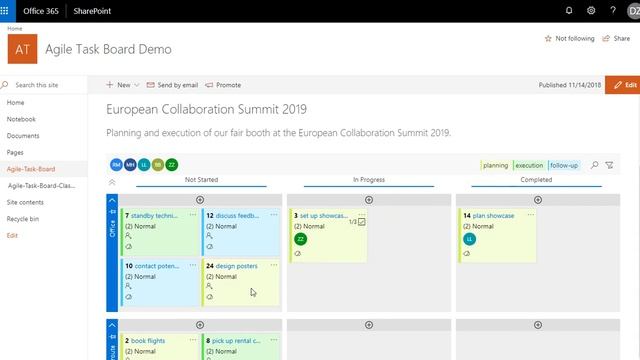Open Site contents
This screenshot has width=640, height=360.
[x=25, y=202]
